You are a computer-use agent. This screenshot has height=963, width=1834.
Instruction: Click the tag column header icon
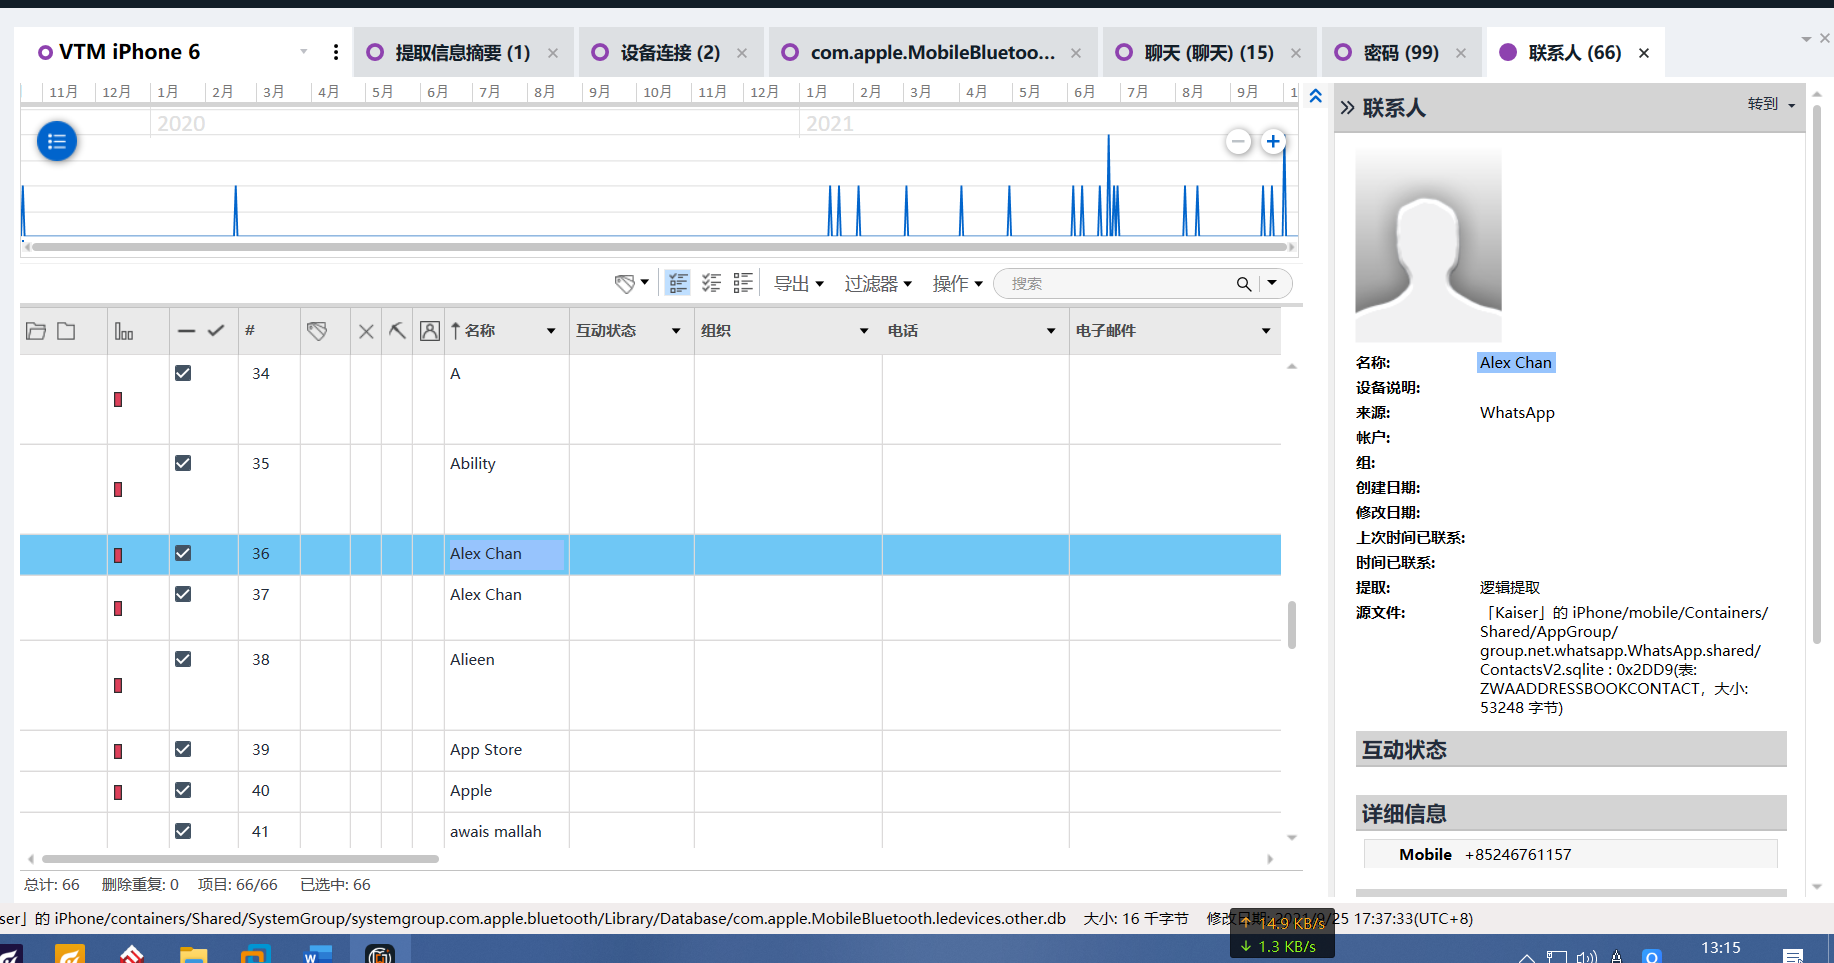[x=317, y=331]
